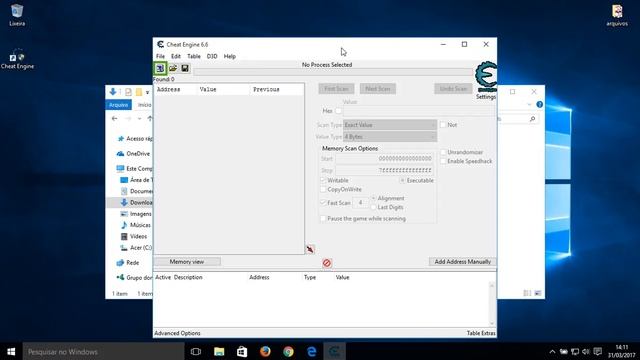Select the Cheat Engine desktop shortcut
The height and width of the screenshot is (360, 640).
point(17,60)
